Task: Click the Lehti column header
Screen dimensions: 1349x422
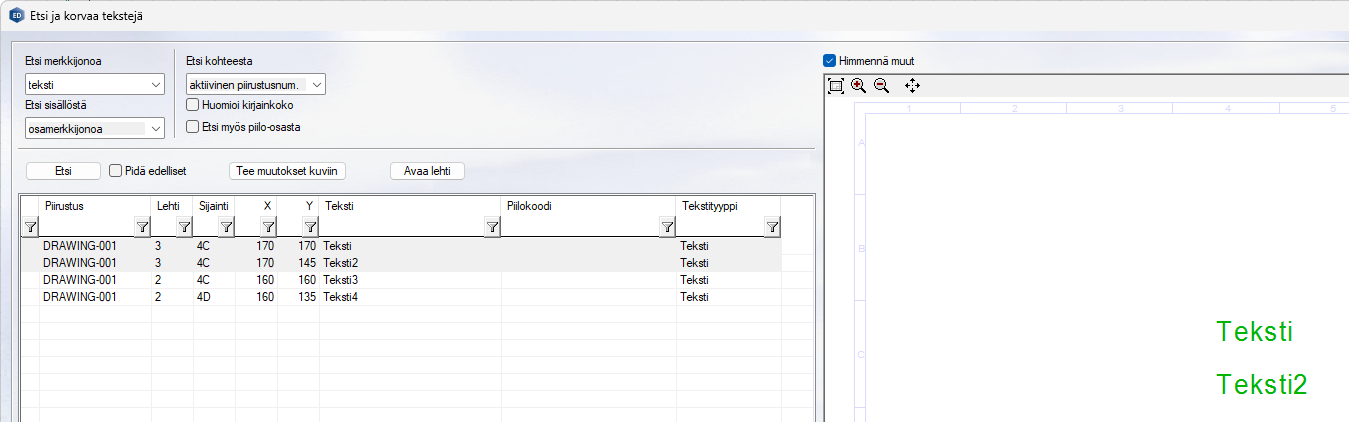Action: click(172, 206)
